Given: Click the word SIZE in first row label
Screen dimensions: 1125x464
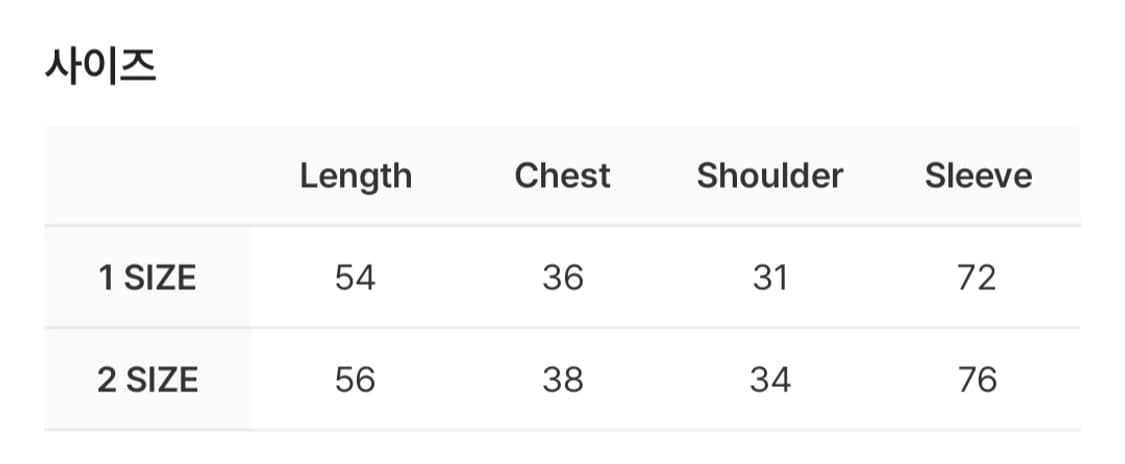Looking at the screenshot, I should [x=160, y=278].
